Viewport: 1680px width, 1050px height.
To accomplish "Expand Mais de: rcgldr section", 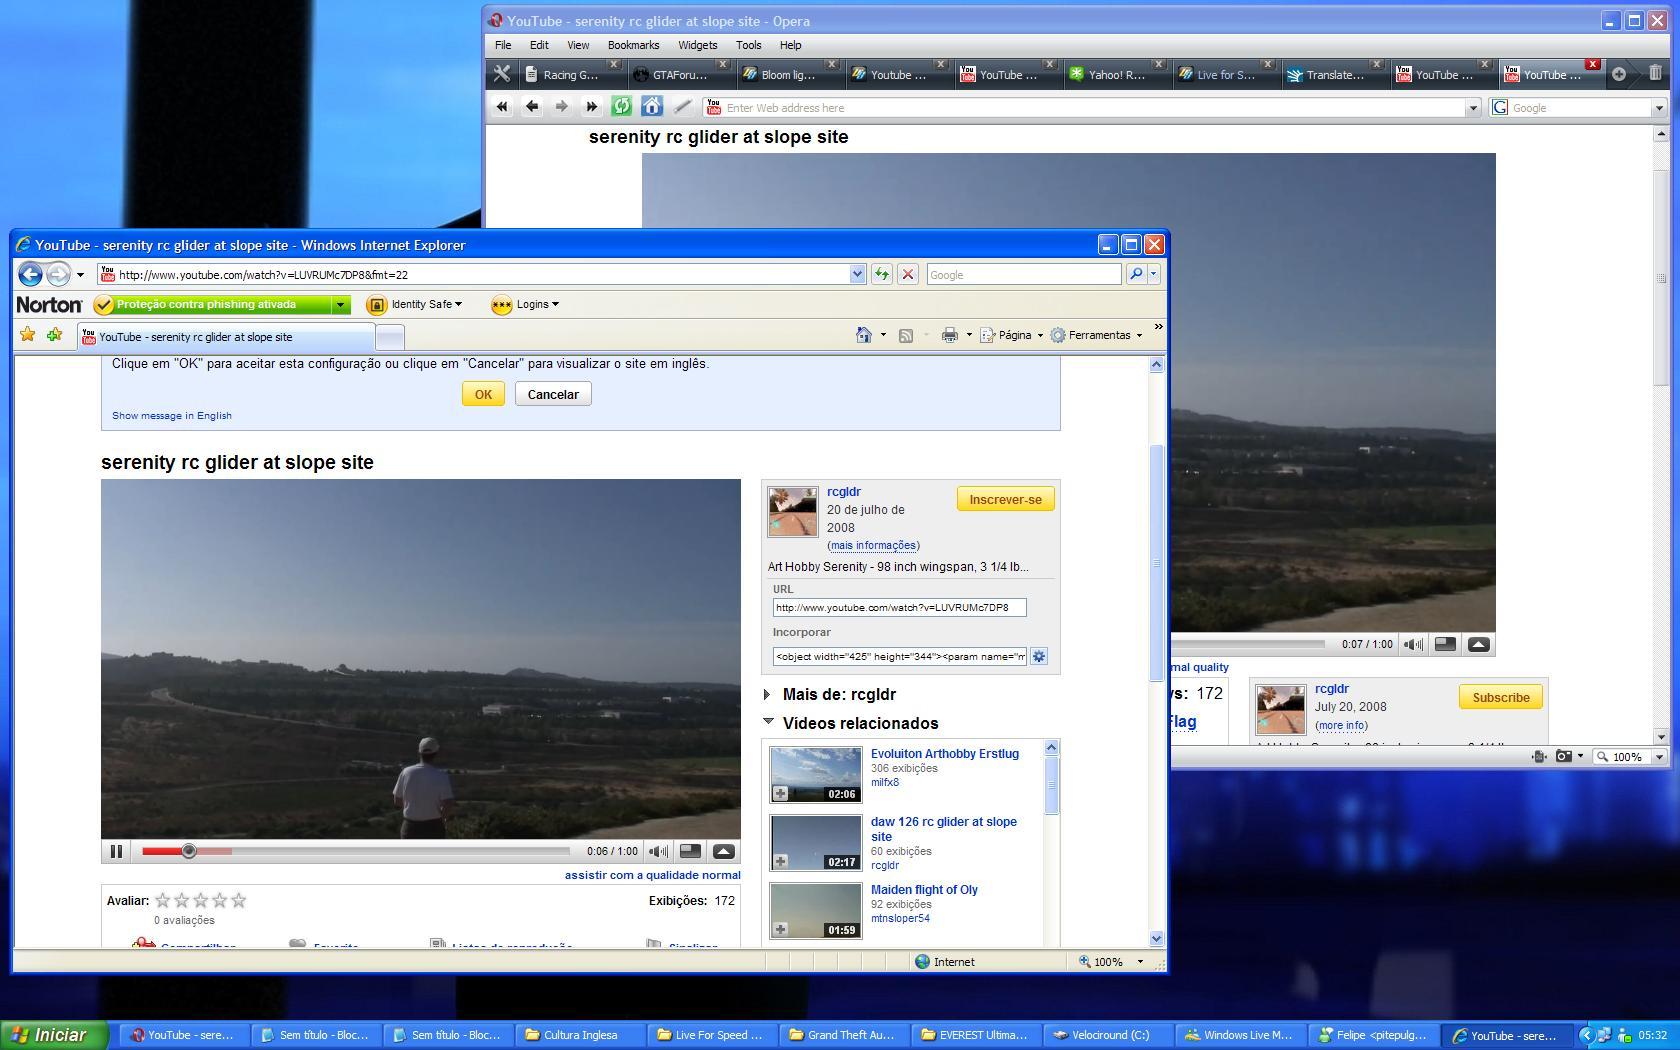I will (767, 694).
